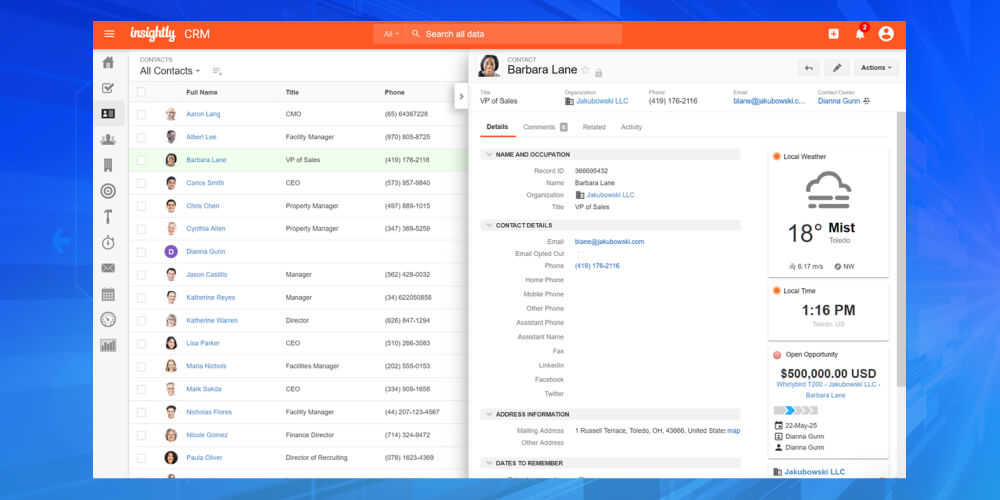Check the Albert Lee row checkbox
The image size is (1000, 500).
point(141,137)
